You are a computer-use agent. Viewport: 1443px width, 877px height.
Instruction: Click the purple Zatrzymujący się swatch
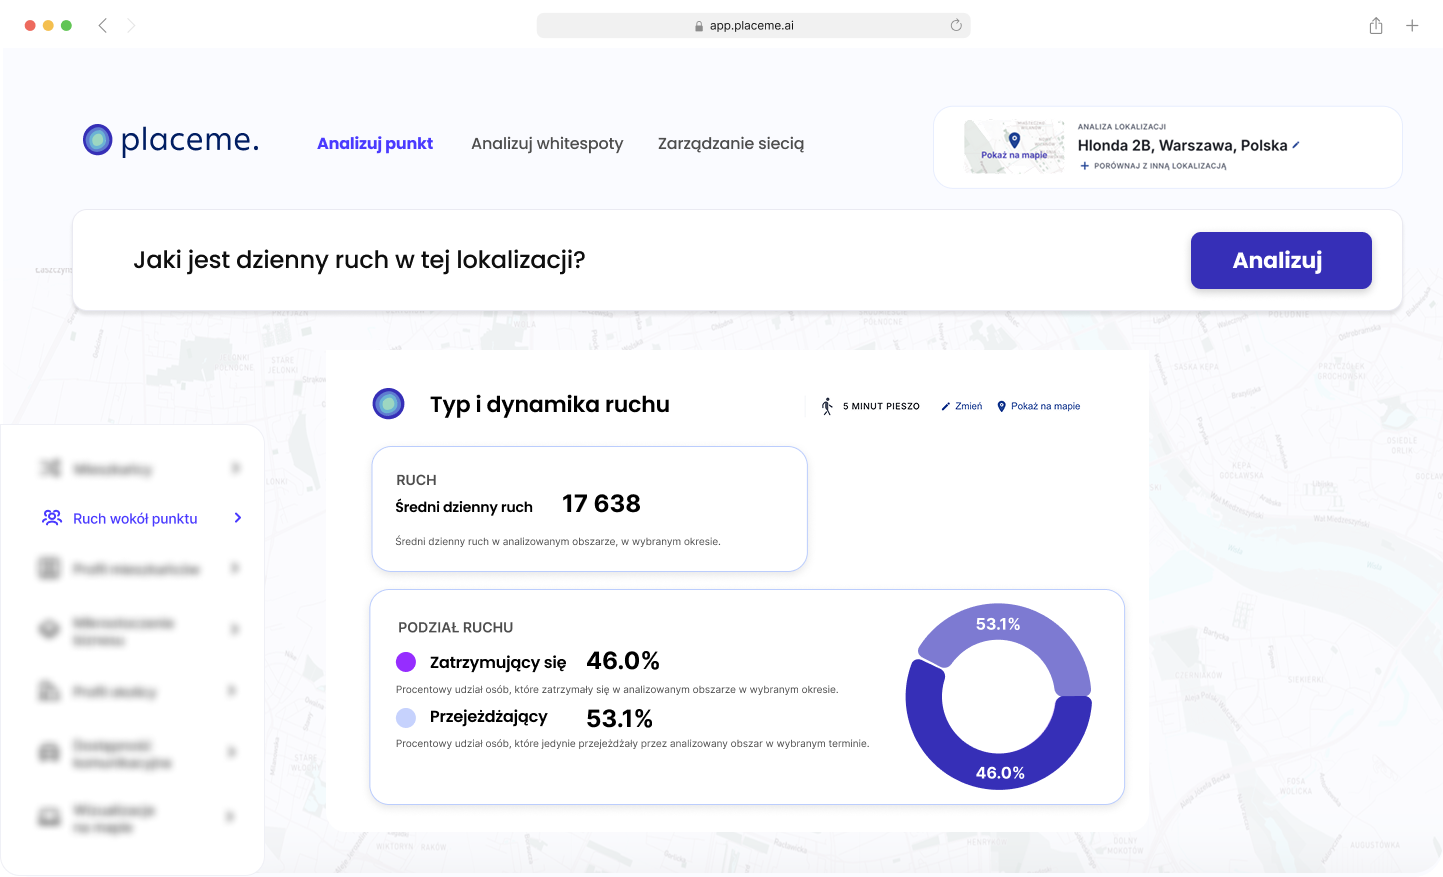406,662
